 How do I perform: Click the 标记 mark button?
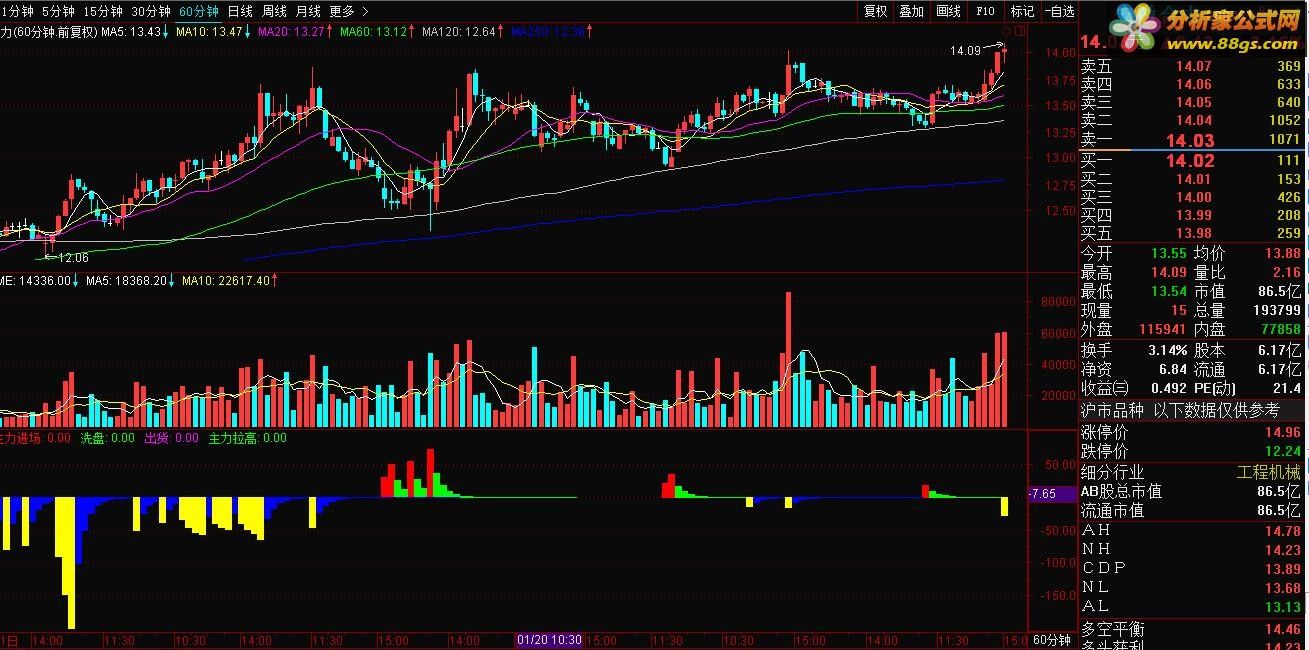1022,11
